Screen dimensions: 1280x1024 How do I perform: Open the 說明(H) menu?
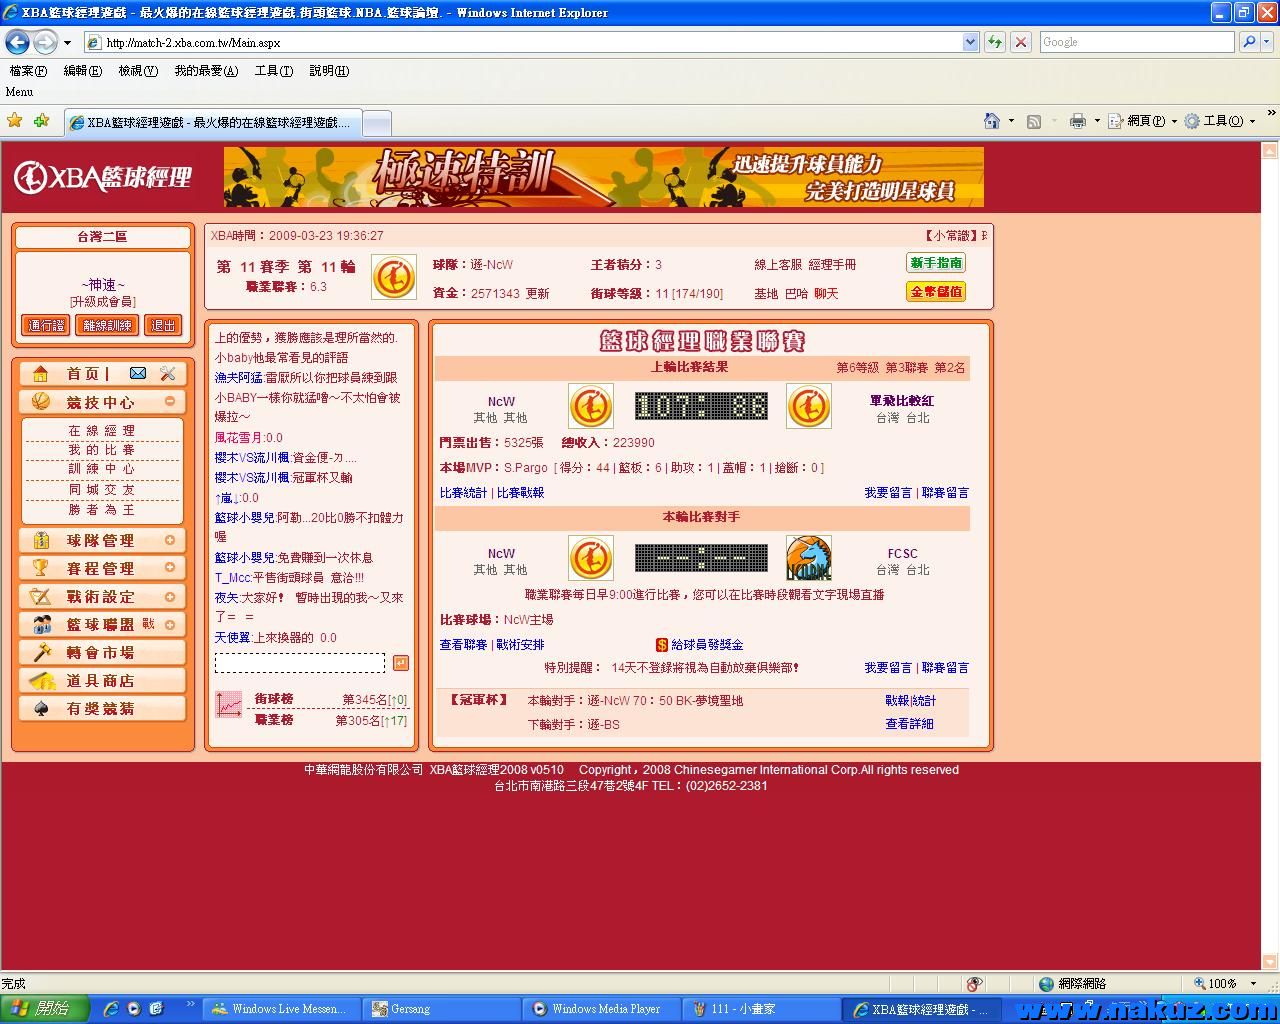pyautogui.click(x=329, y=71)
